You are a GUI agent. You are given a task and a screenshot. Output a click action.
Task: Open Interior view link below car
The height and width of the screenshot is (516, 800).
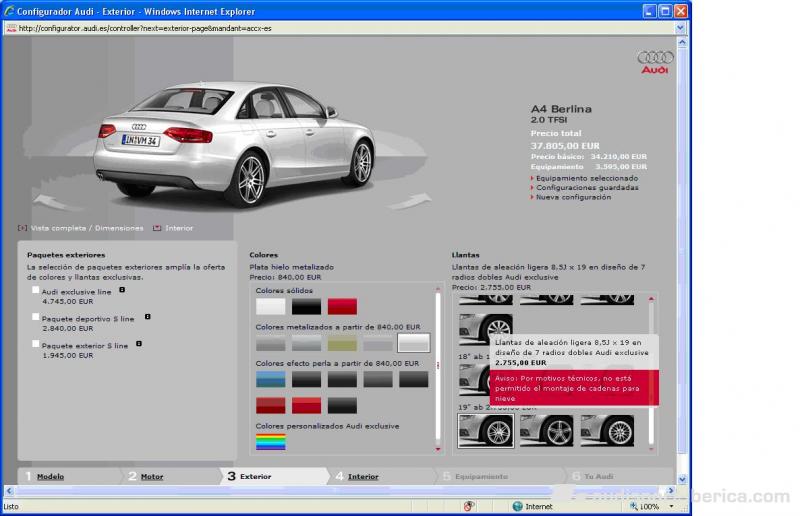[179, 228]
